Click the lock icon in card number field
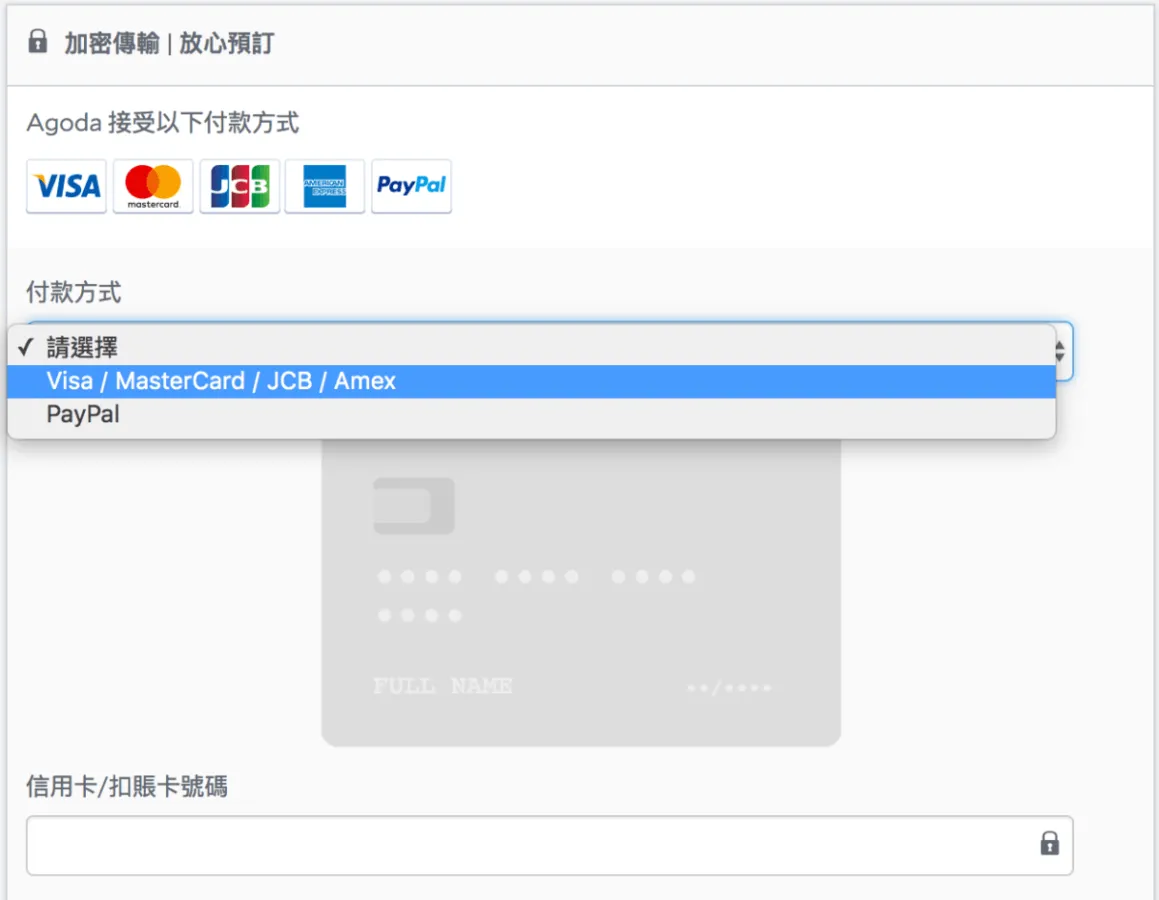 tap(1050, 843)
